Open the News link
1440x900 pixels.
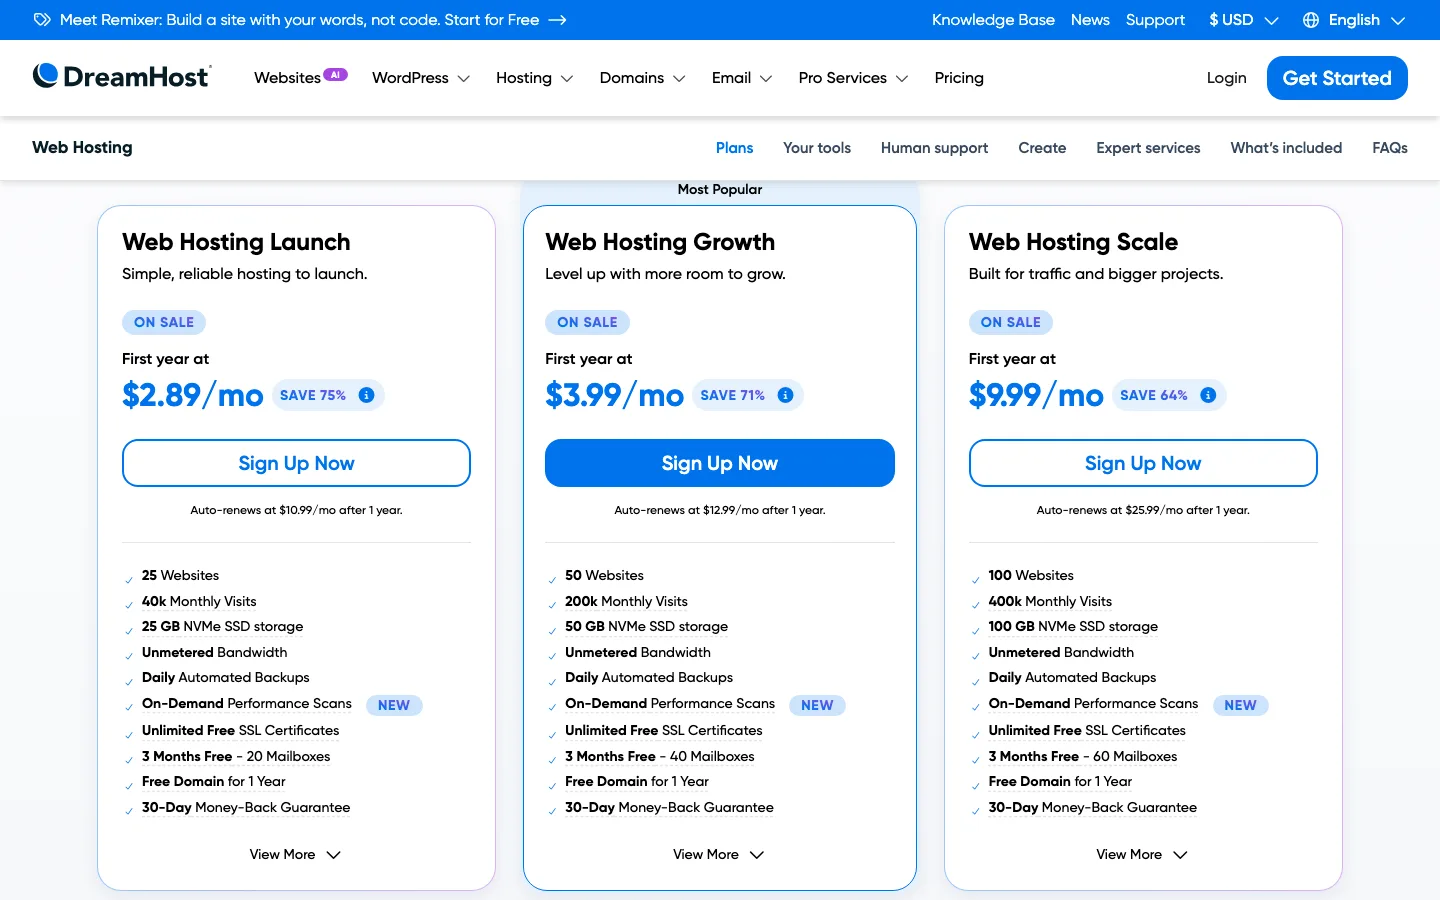1090,20
